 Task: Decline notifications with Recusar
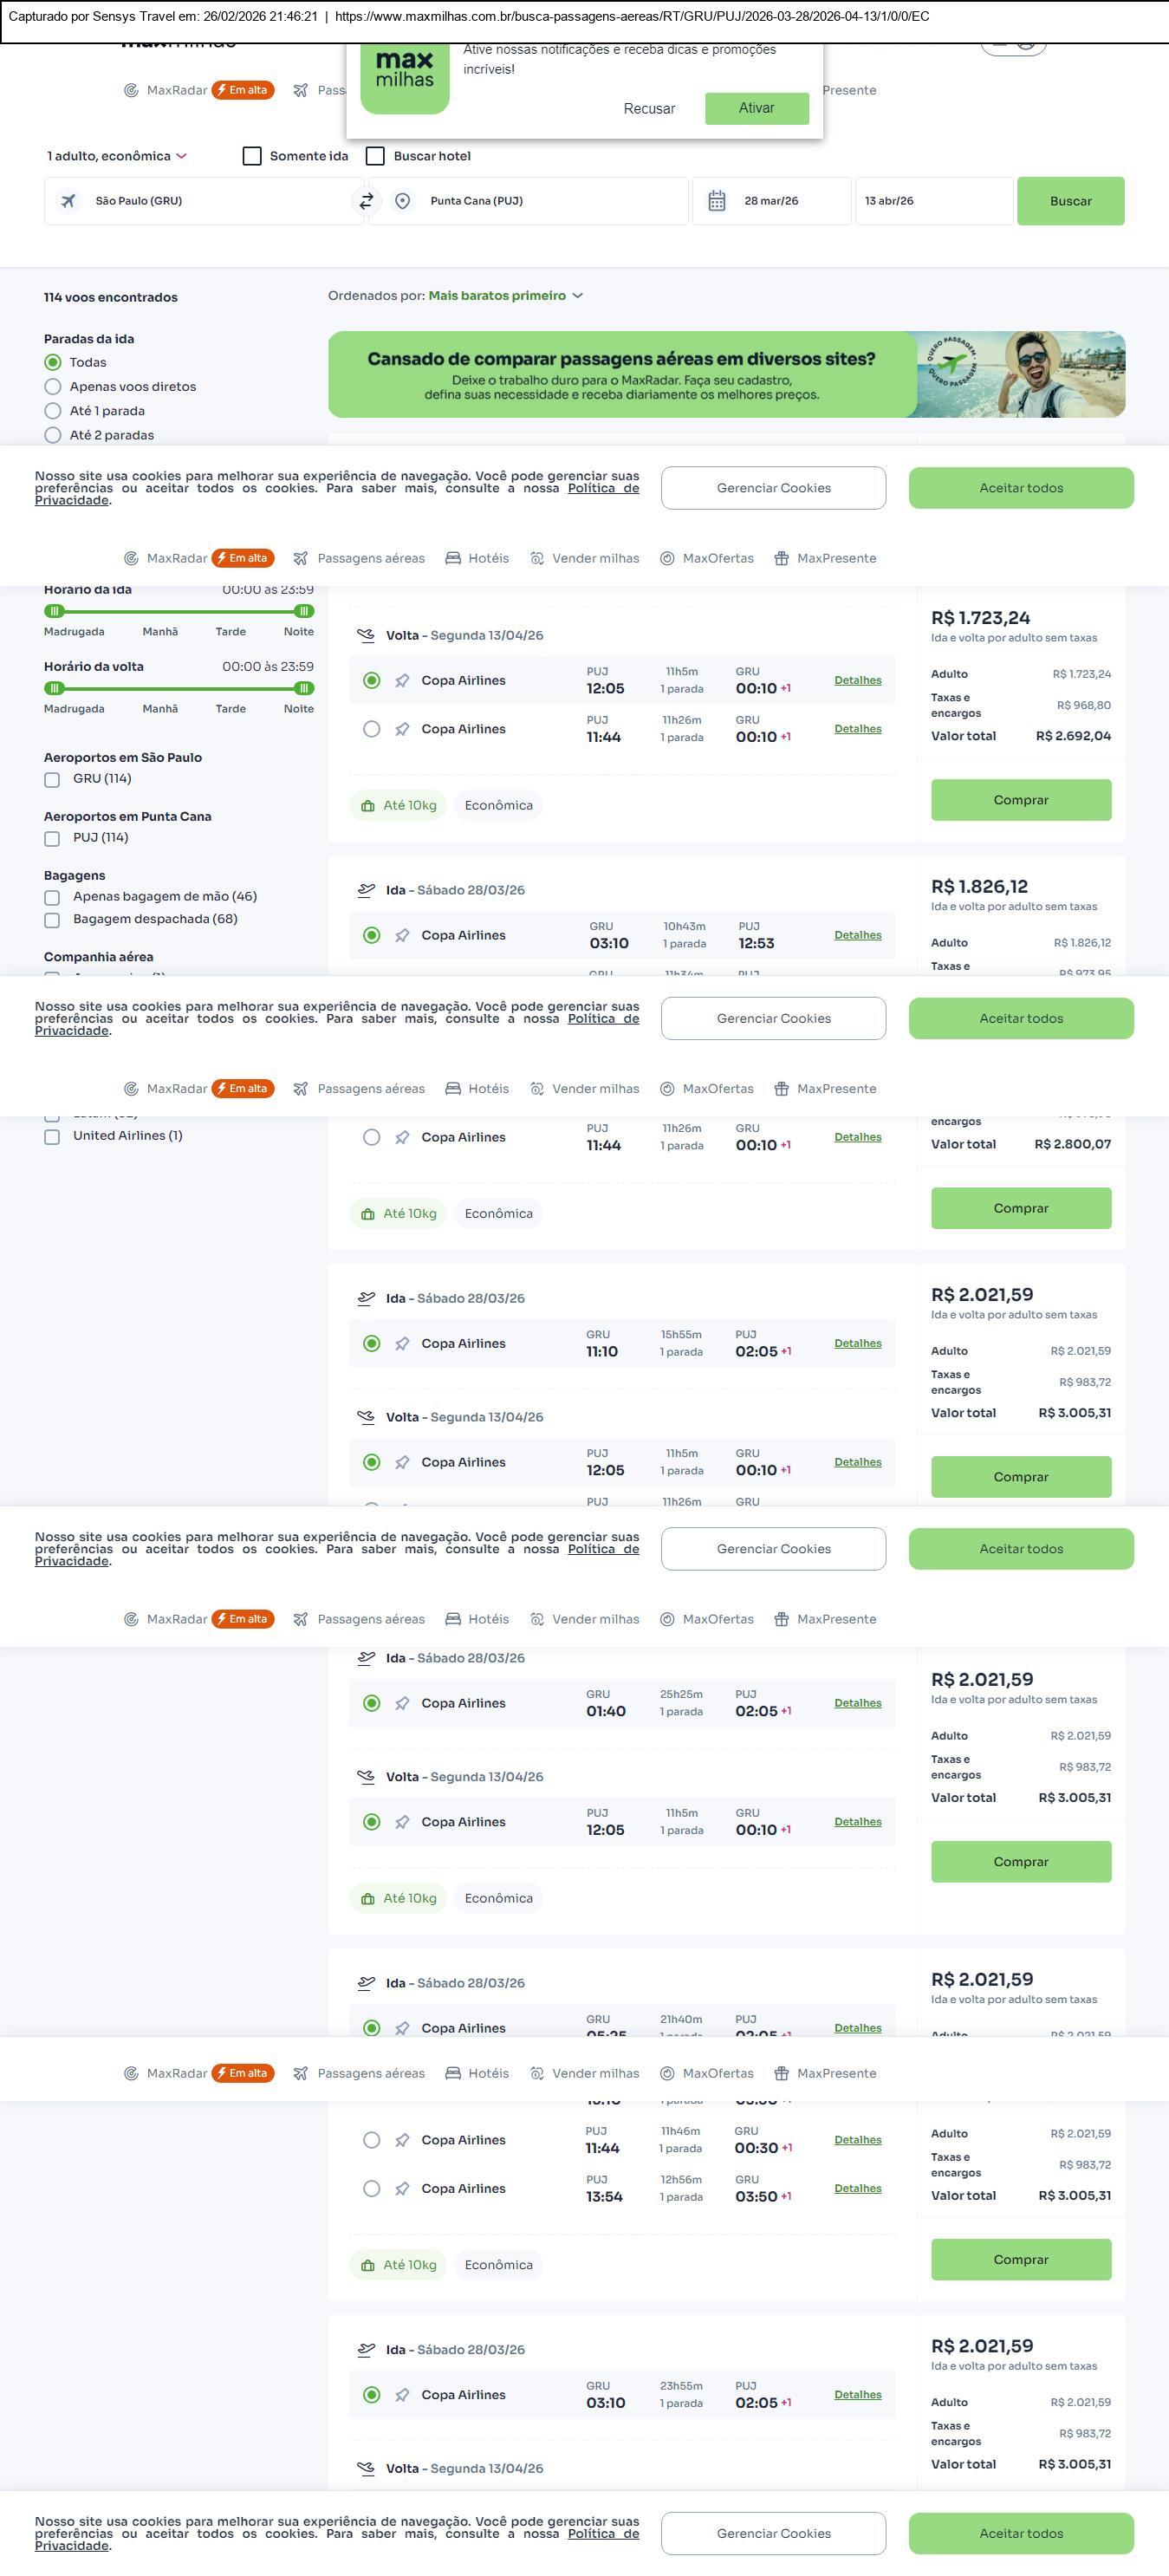pos(649,109)
